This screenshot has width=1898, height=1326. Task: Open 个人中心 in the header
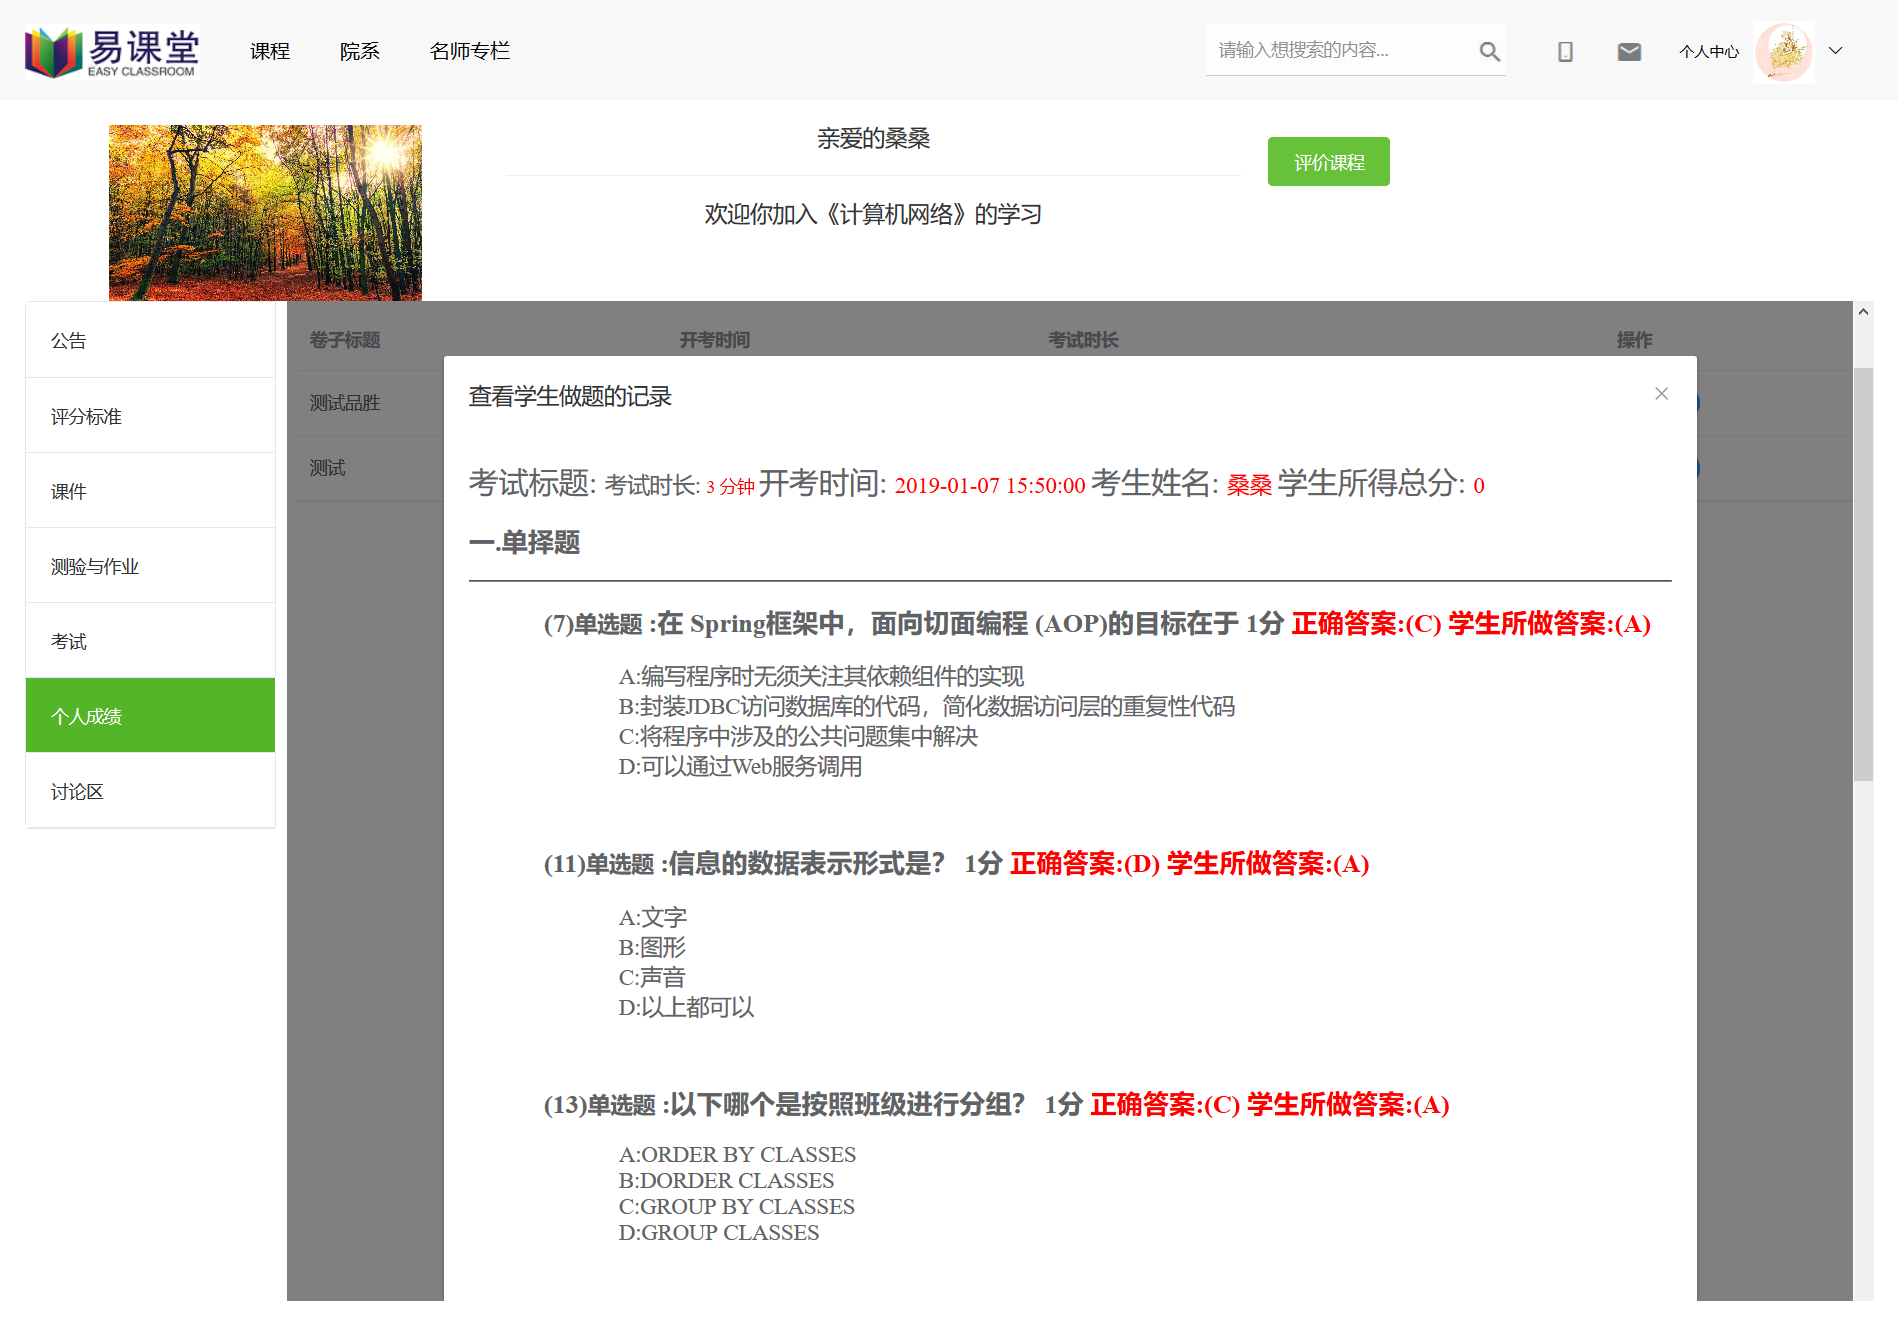(x=1708, y=50)
